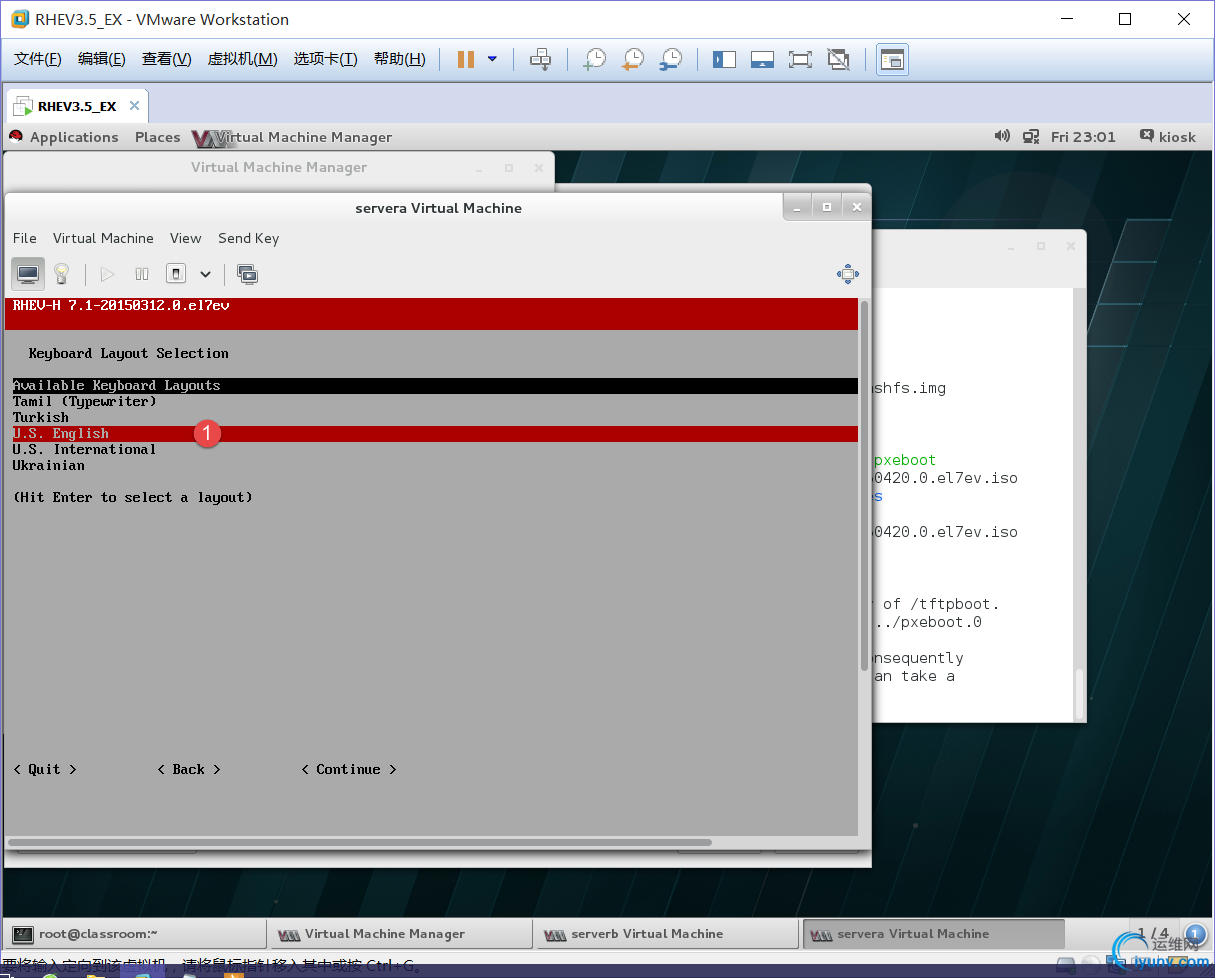Screen dimensions: 1215x978
Task: Open the 编辑(E) menu
Action: pyautogui.click(x=102, y=59)
